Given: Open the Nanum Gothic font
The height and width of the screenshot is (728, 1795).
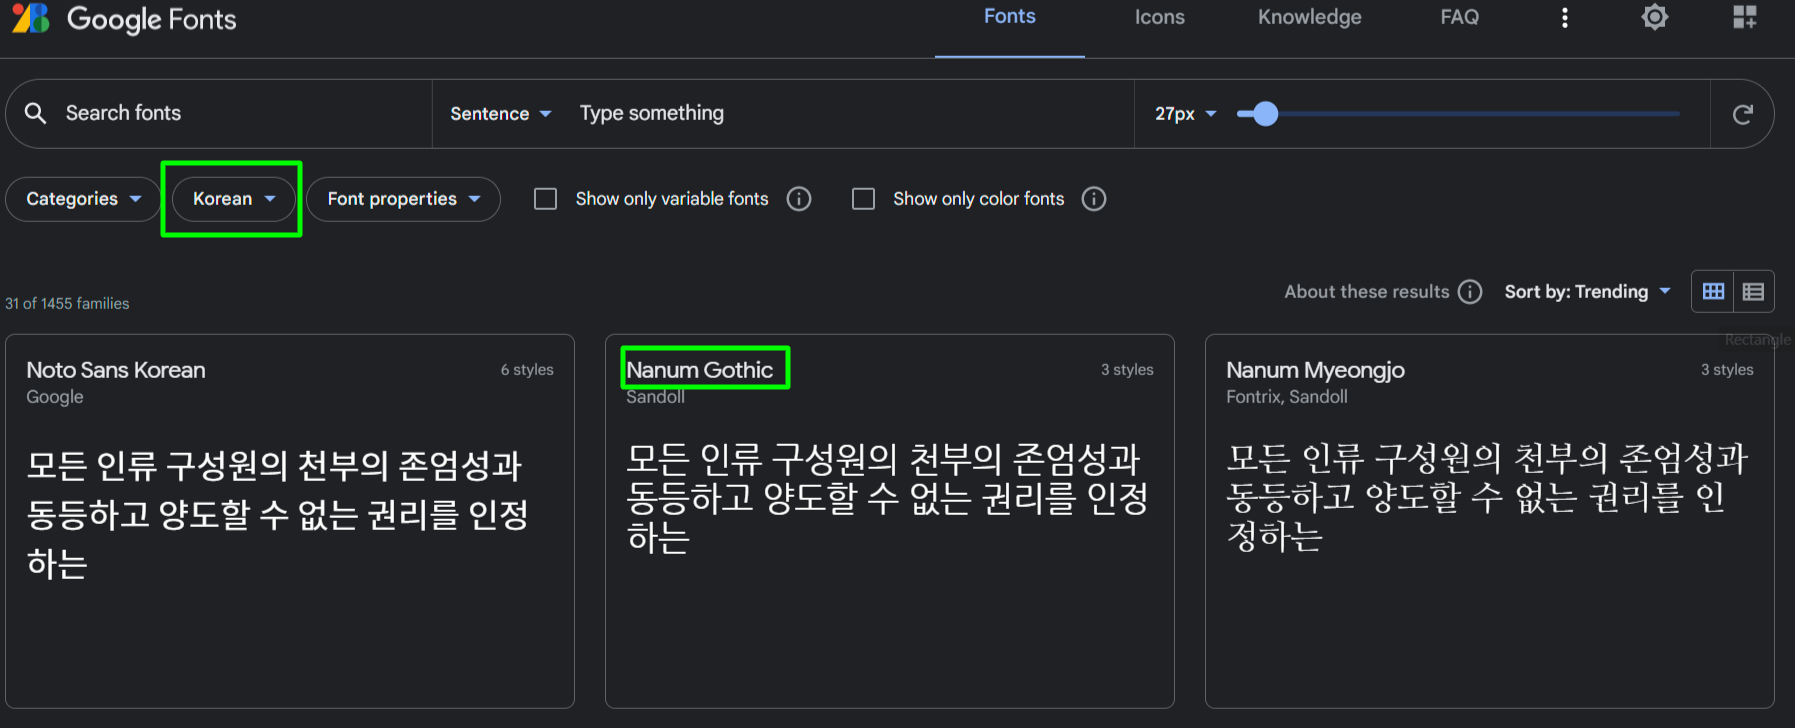Looking at the screenshot, I should pyautogui.click(x=700, y=370).
